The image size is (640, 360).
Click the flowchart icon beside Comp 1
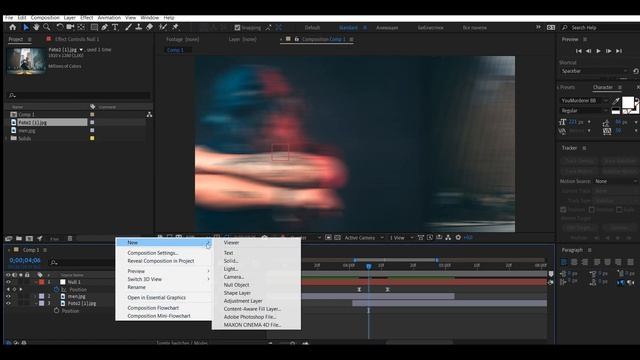pos(149,115)
